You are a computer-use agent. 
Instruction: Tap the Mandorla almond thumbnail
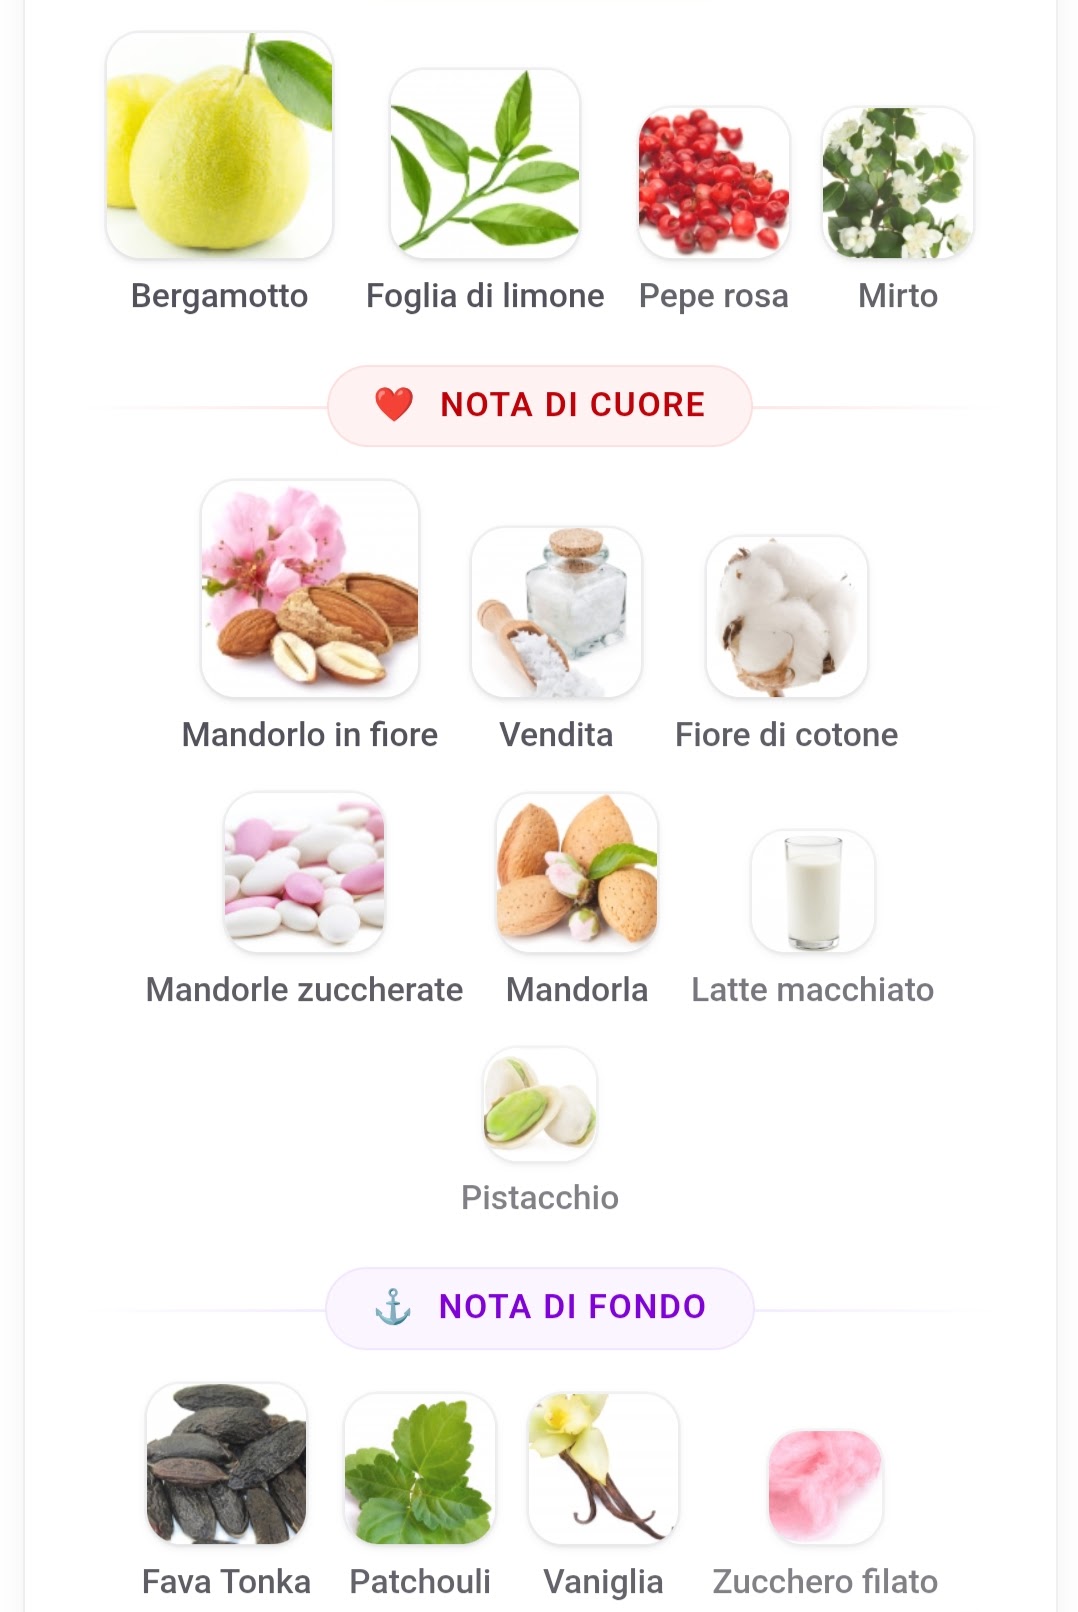577,872
